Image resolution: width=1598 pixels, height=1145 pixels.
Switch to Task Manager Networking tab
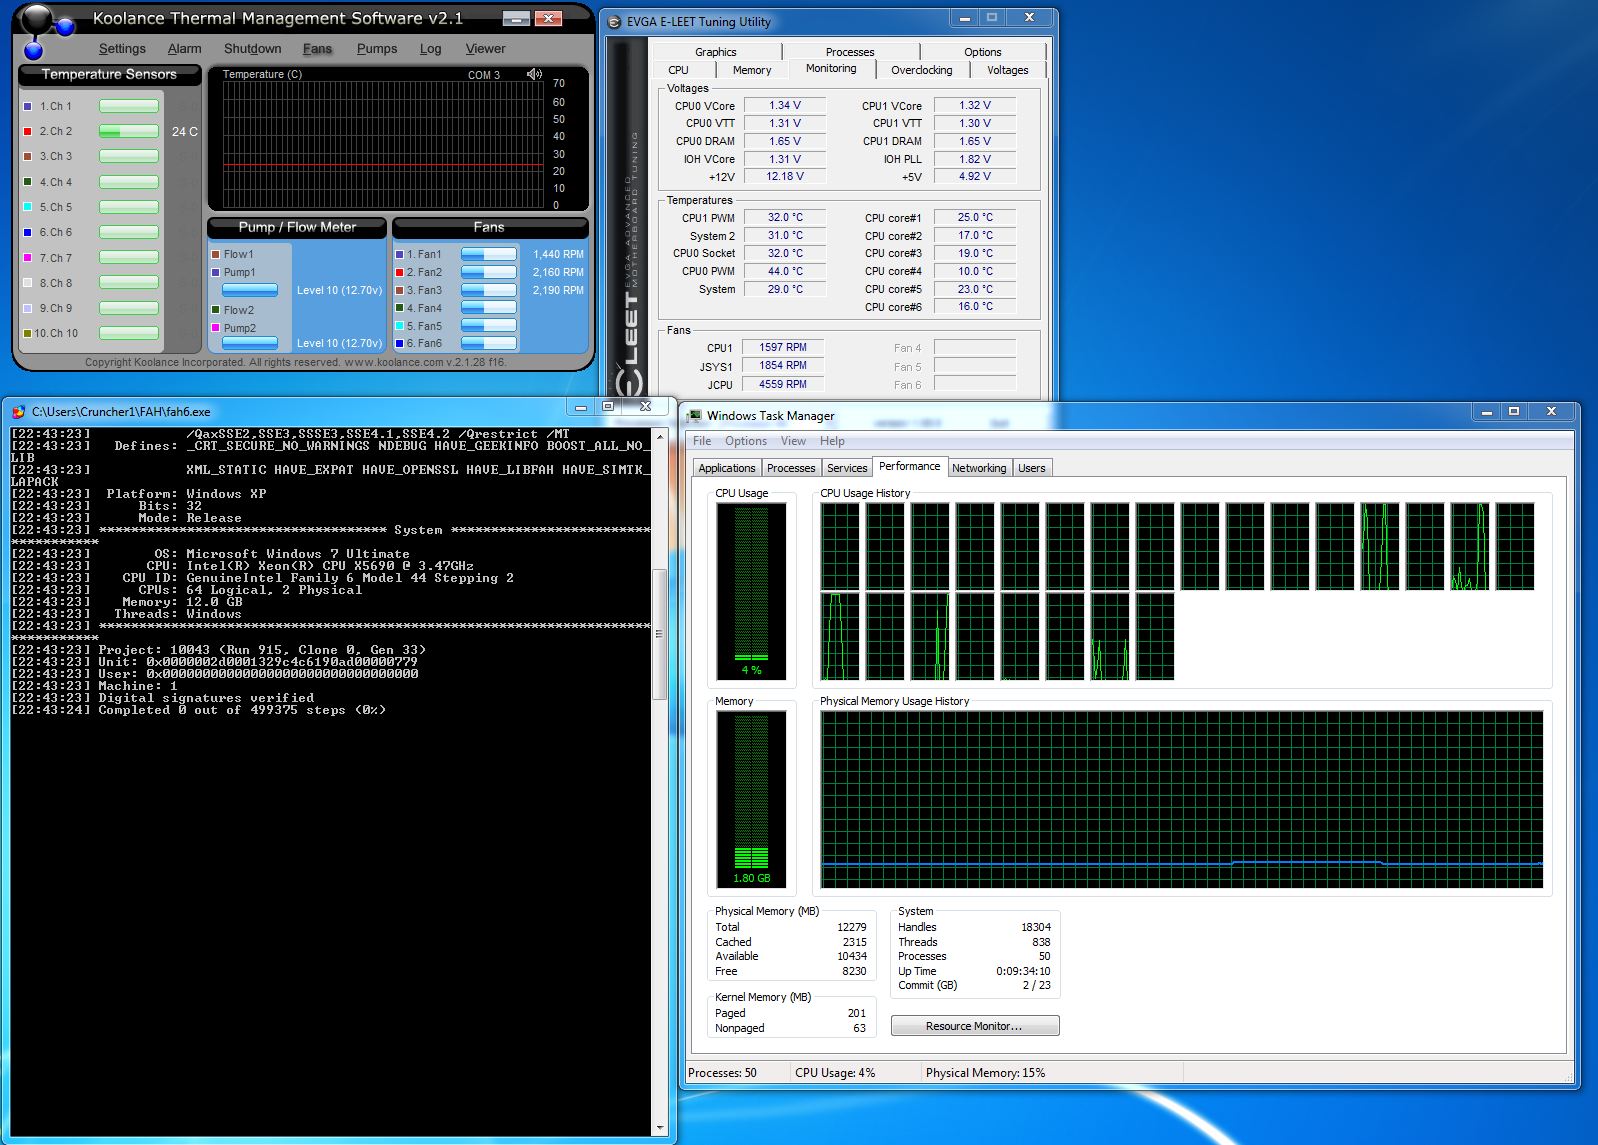[979, 468]
